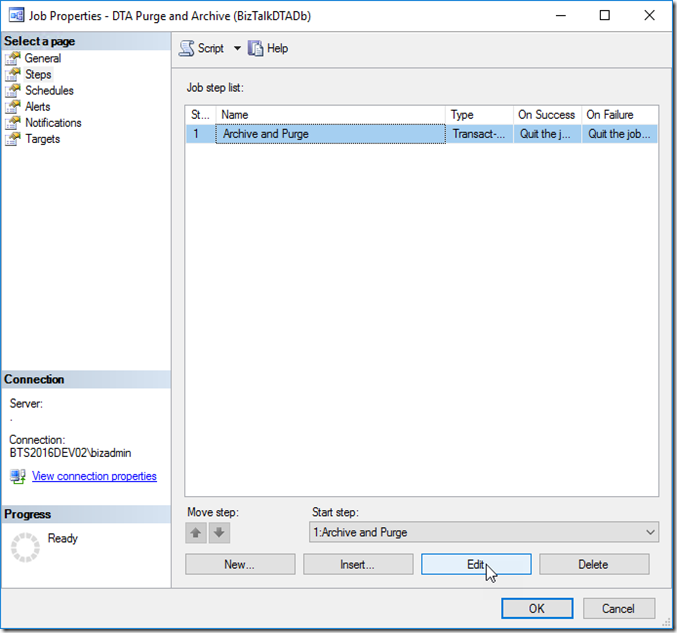The image size is (677, 633).
Task: Click the Ready progress spinner
Action: (x=25, y=548)
